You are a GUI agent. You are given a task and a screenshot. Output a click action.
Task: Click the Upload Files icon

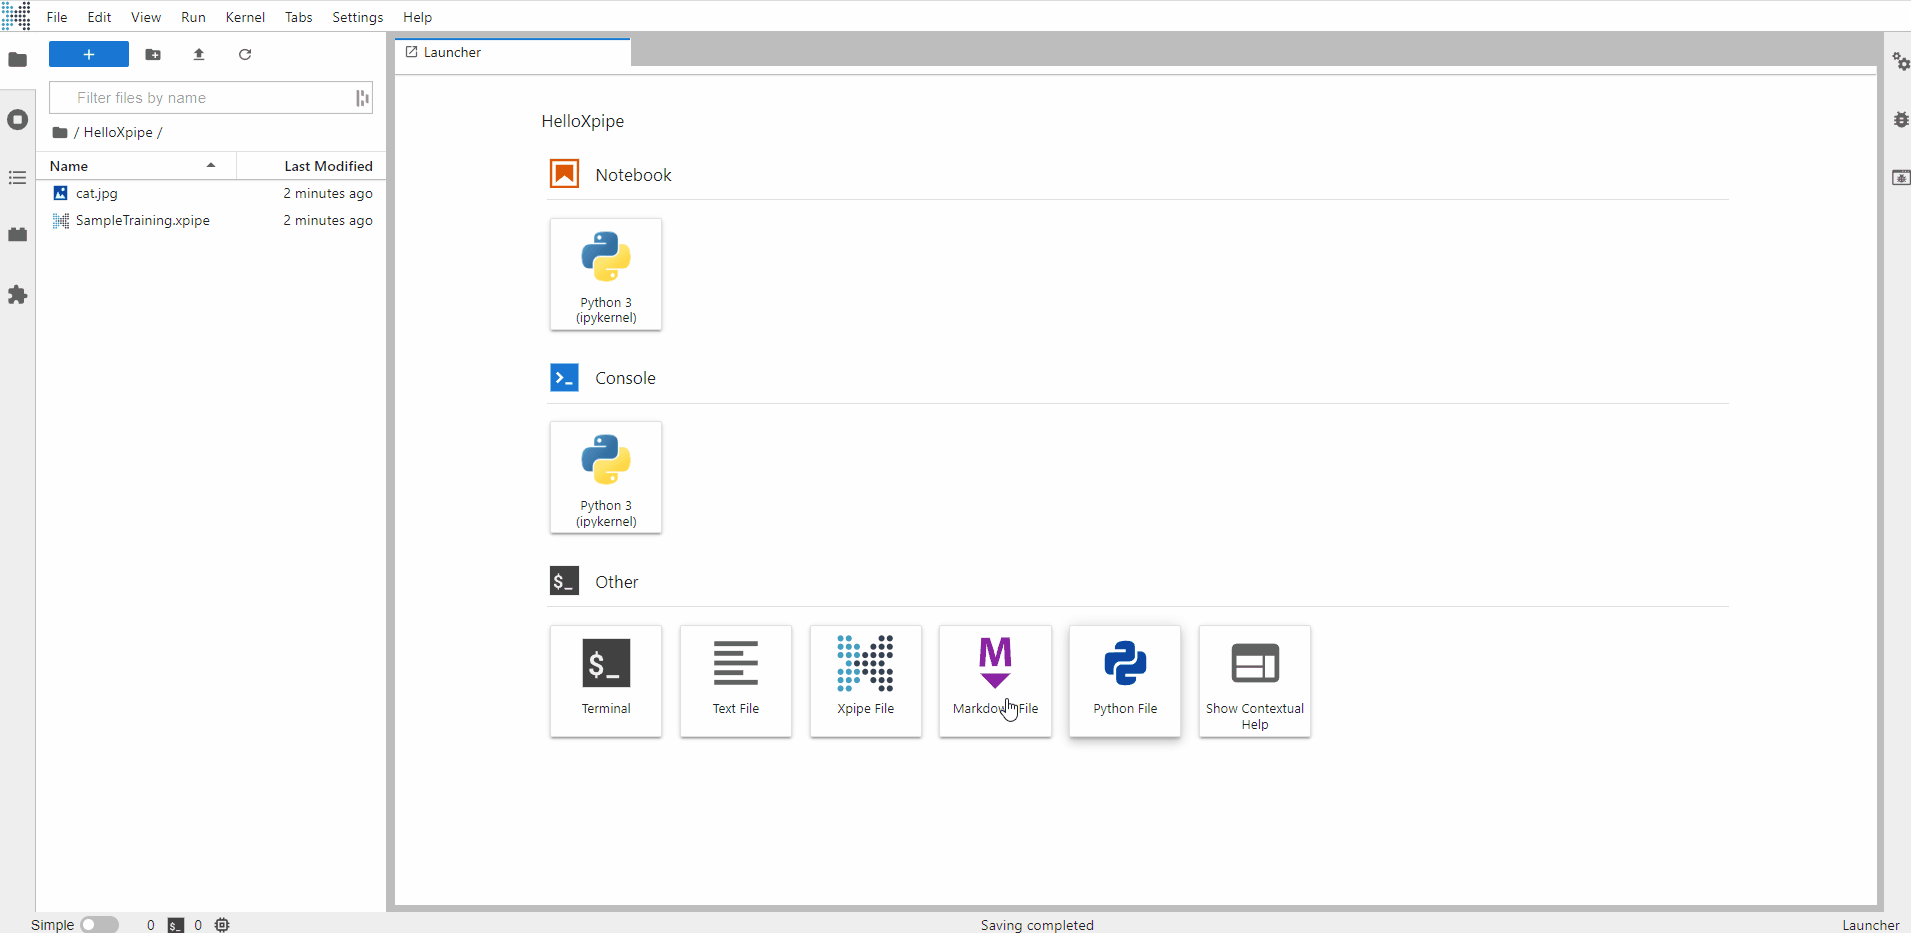pyautogui.click(x=199, y=54)
